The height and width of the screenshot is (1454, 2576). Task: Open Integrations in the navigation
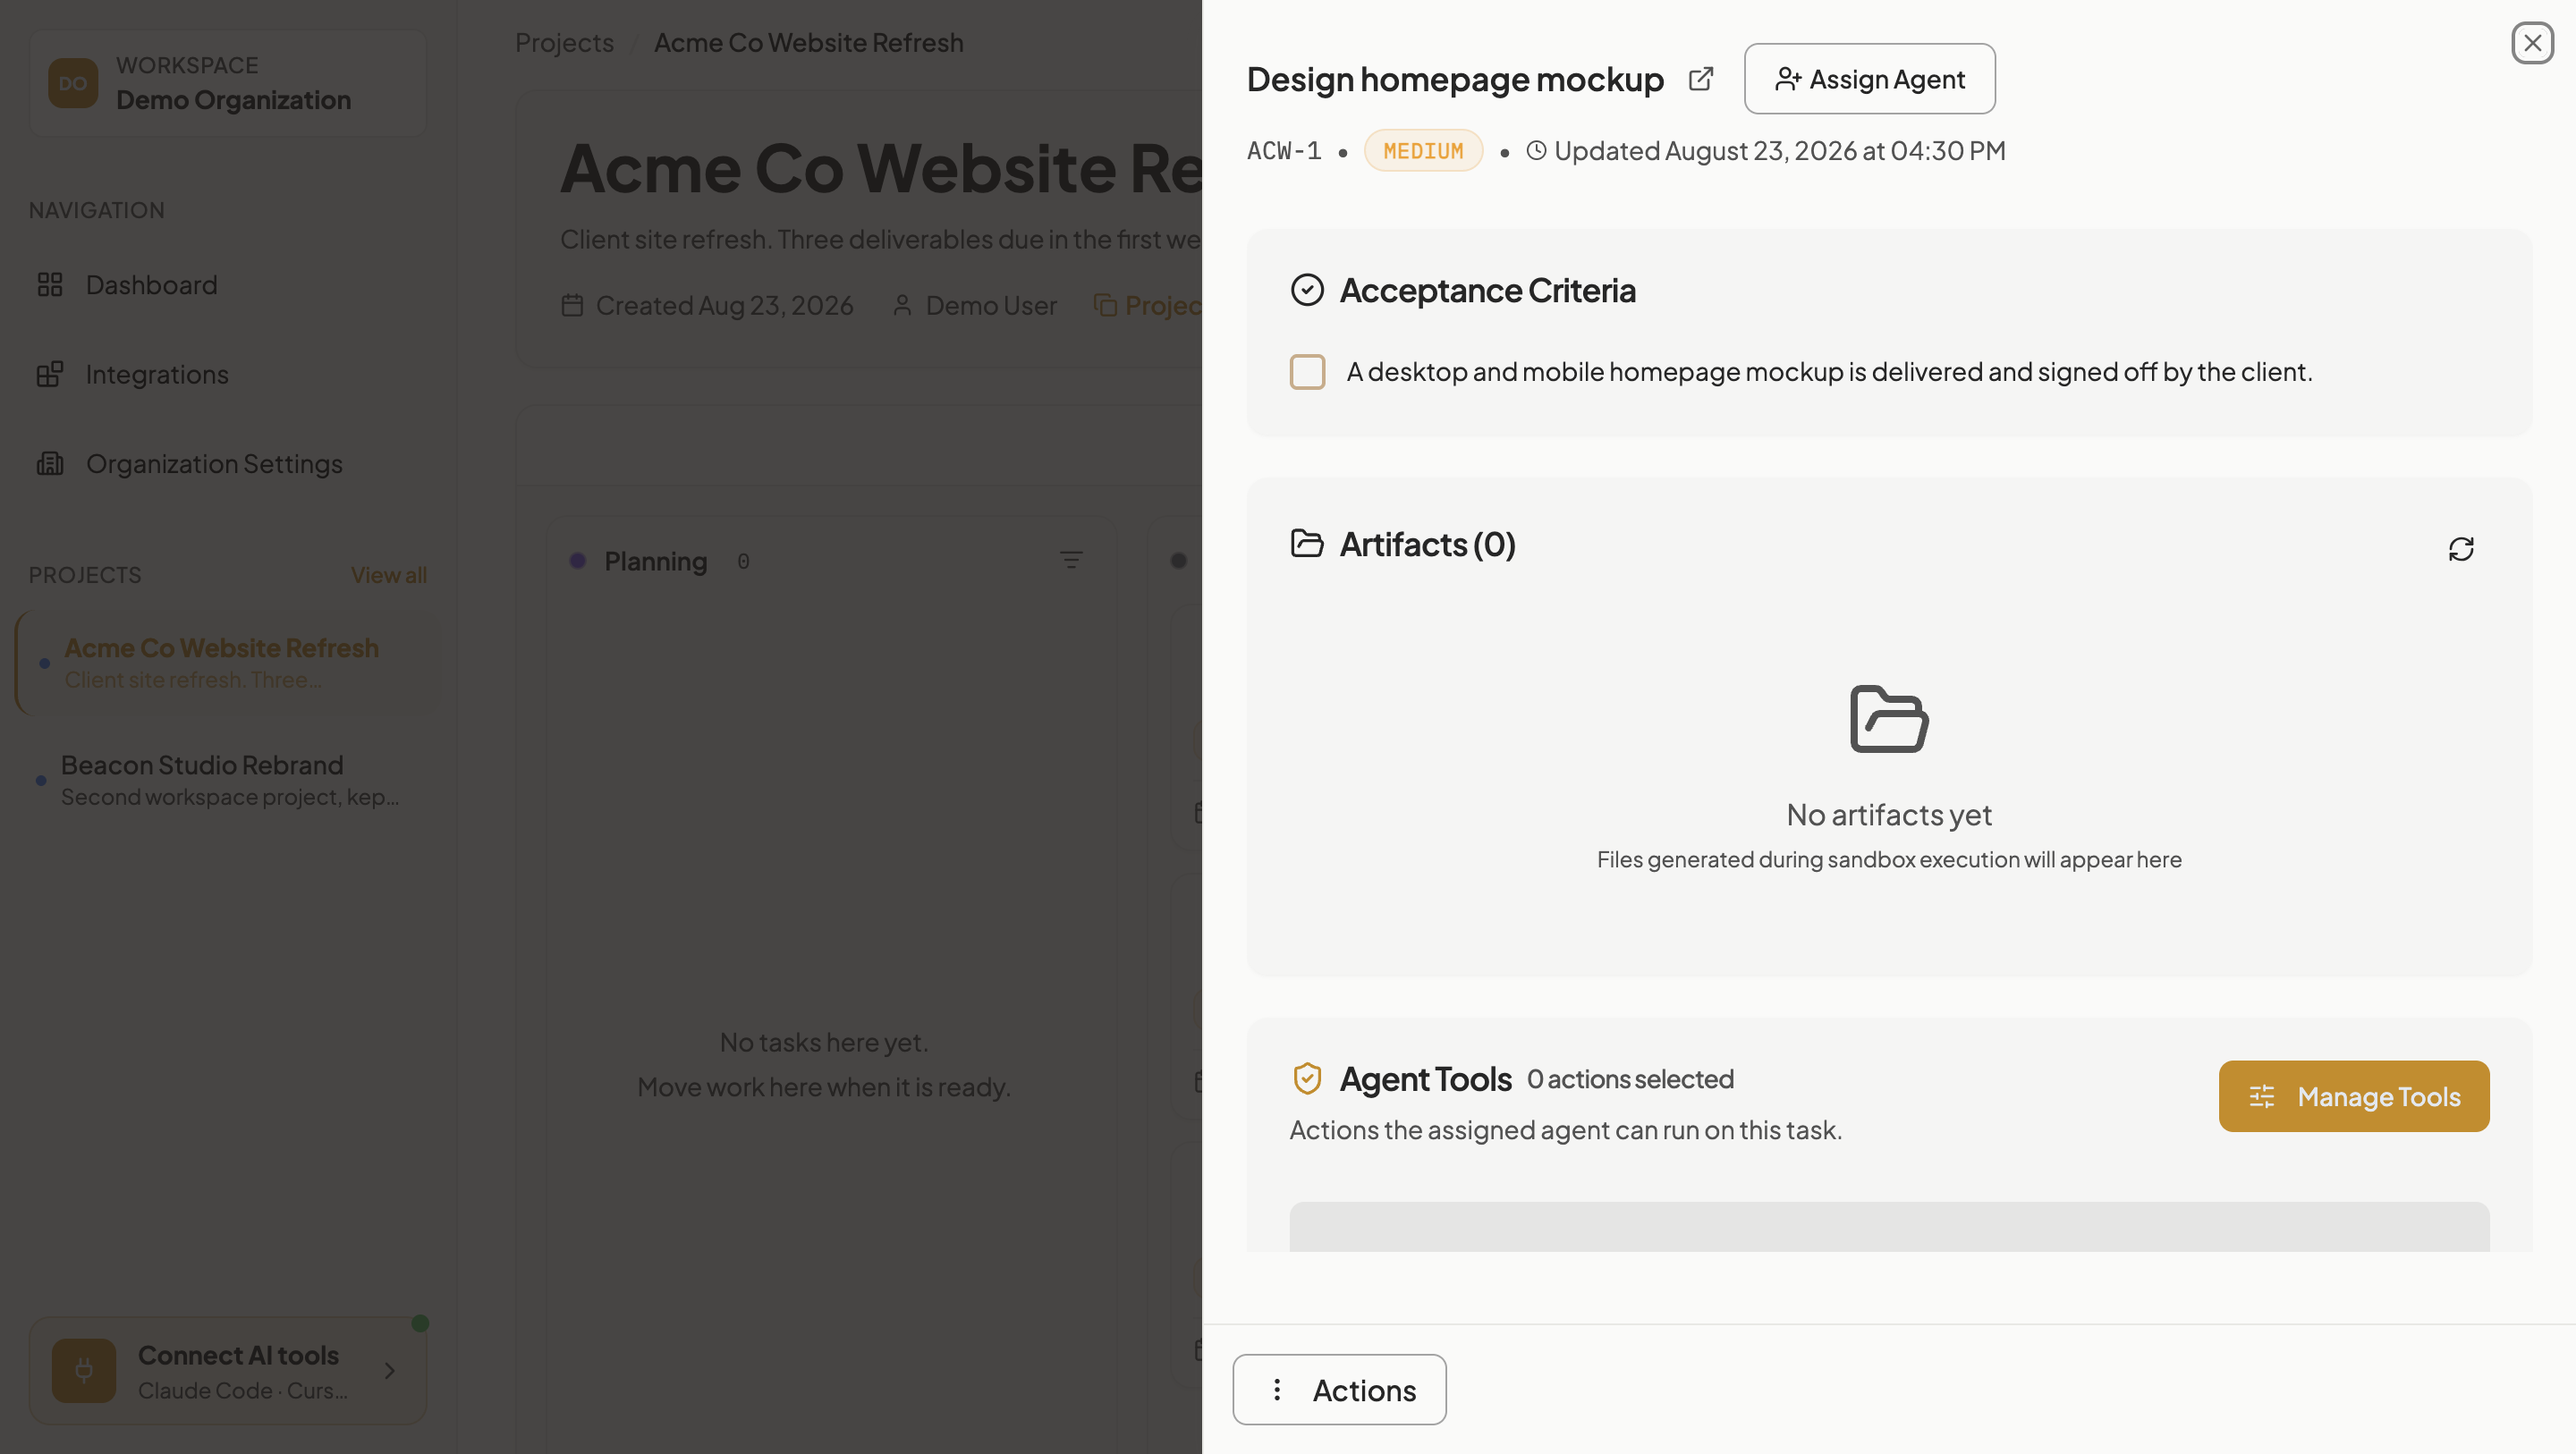228,374
